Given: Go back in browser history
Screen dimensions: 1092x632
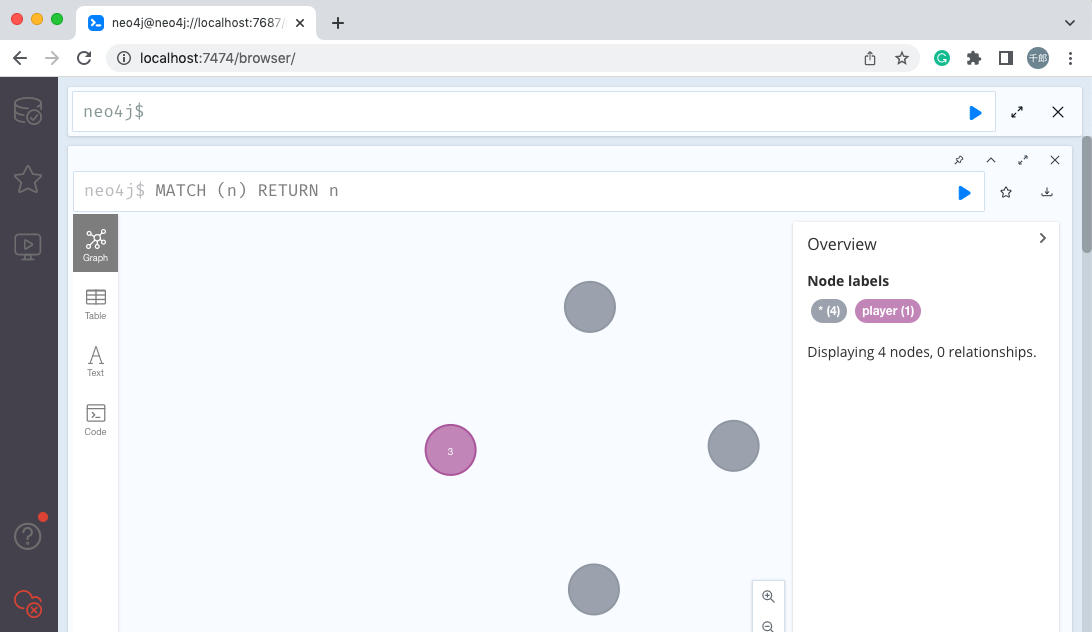Looking at the screenshot, I should (x=20, y=59).
